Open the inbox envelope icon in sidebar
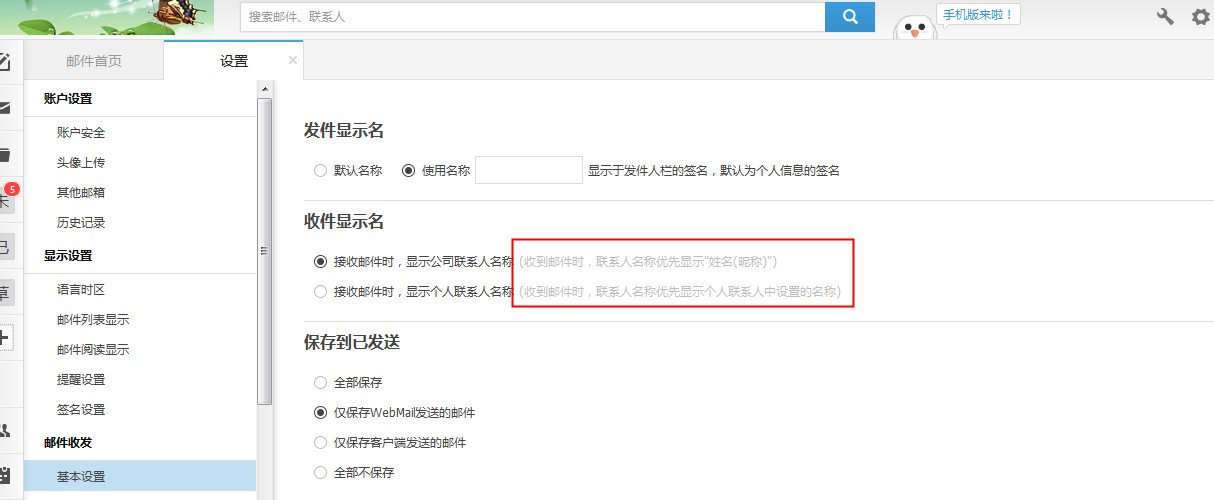The image size is (1214, 500). (x=5, y=108)
